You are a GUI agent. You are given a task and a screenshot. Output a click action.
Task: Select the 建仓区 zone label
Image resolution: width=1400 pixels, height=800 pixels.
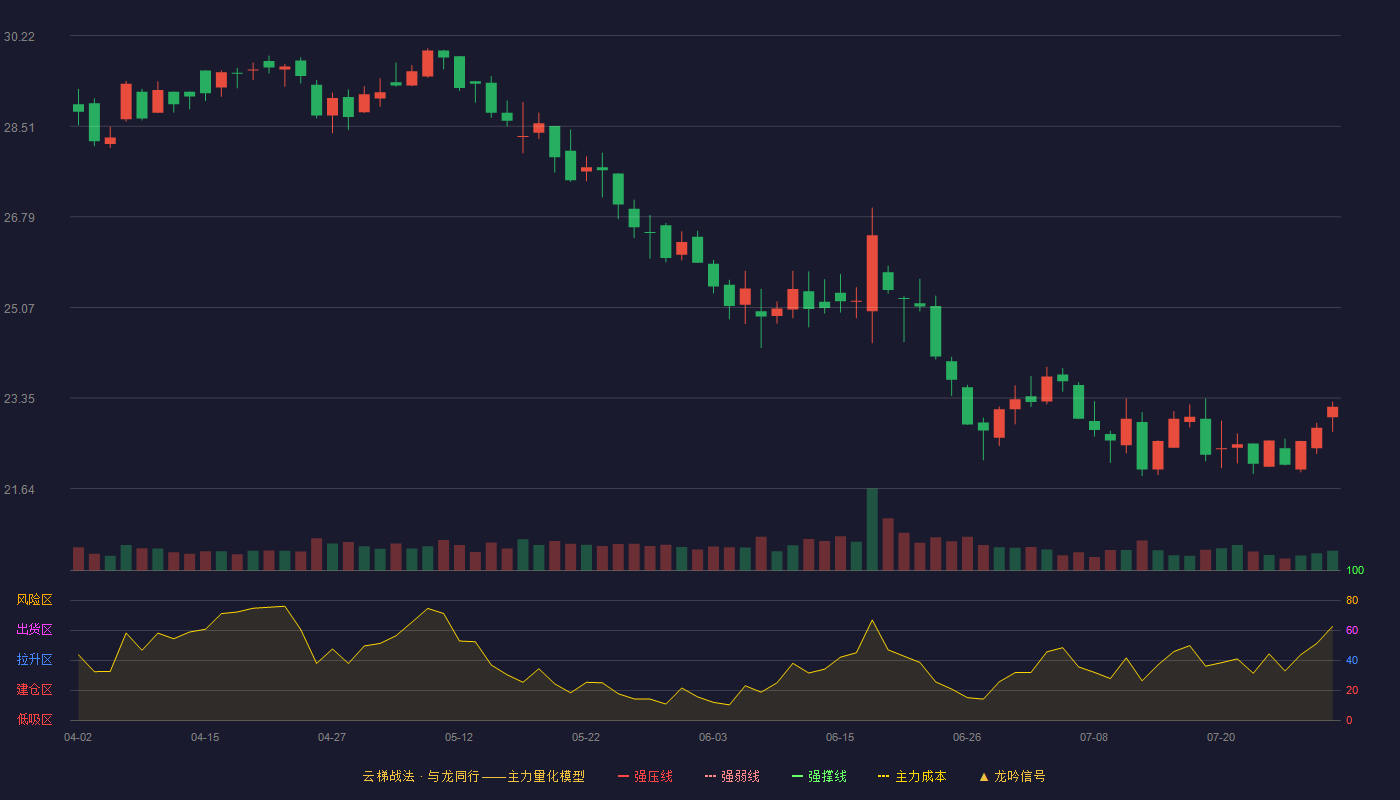point(35,690)
